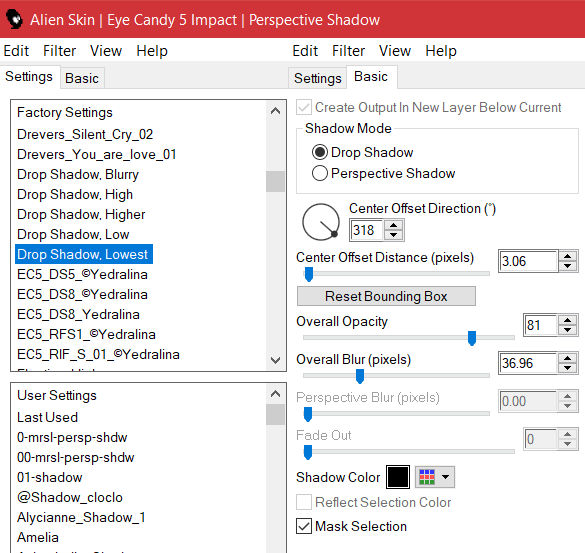
Task: Decrease Overall Blur with down arrow
Action: point(567,368)
